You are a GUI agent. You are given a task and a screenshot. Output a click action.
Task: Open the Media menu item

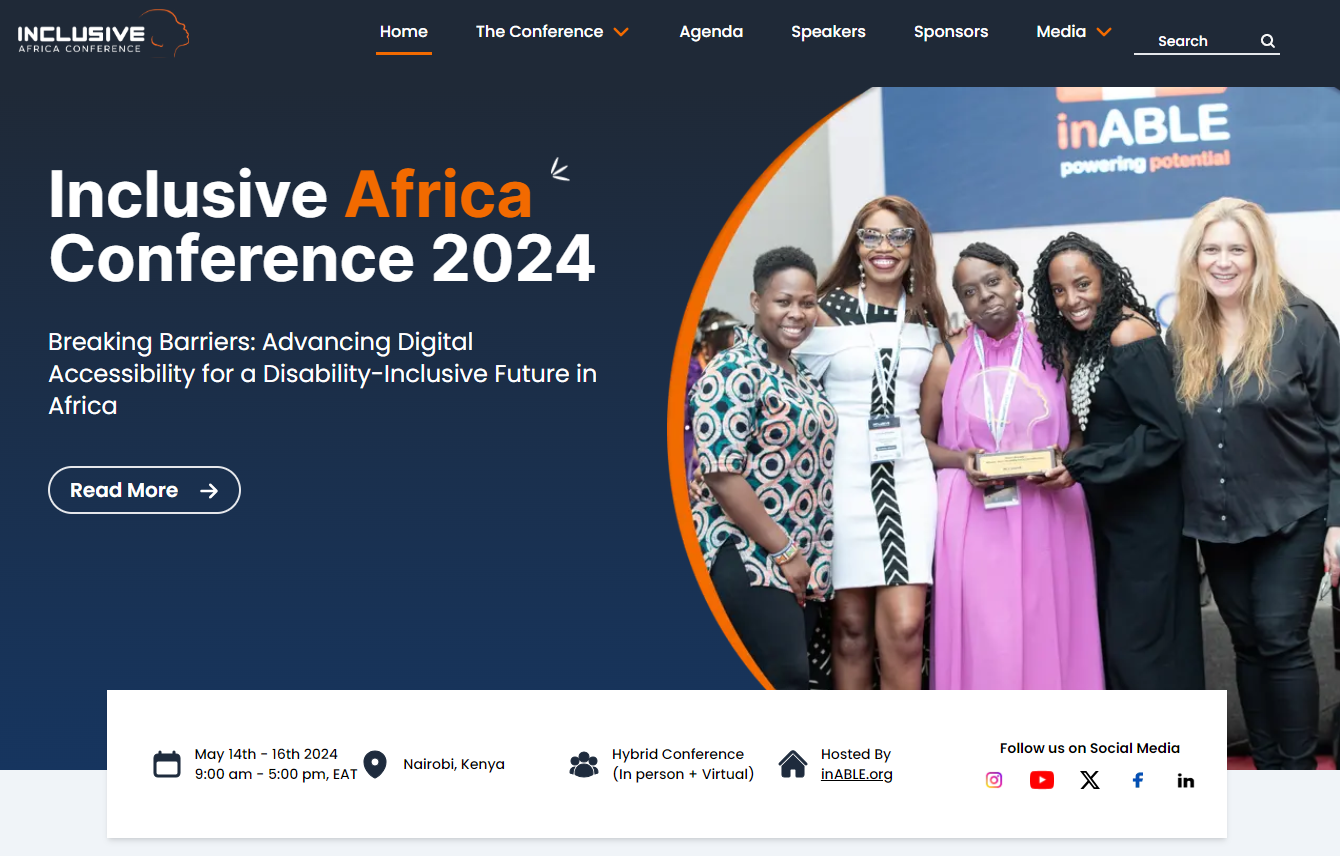tap(1061, 32)
